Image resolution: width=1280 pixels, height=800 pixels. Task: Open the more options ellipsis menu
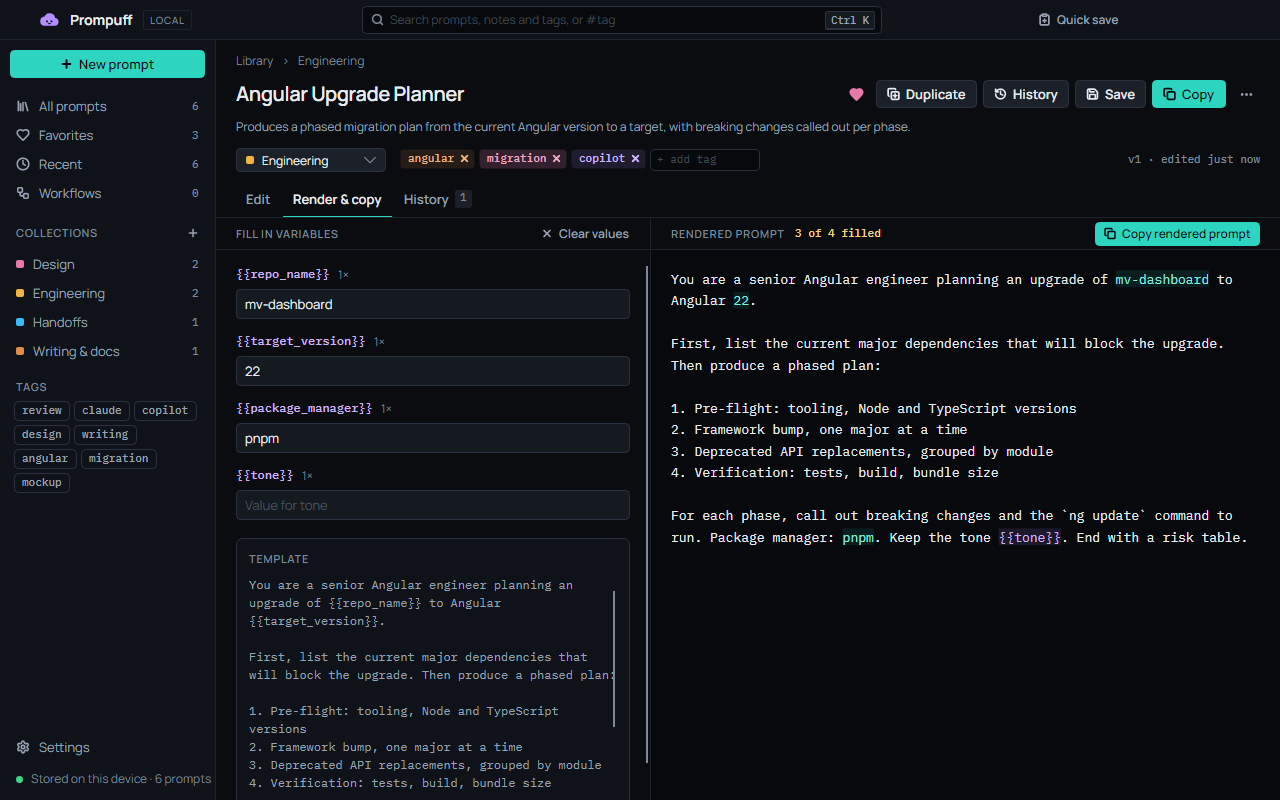click(1246, 94)
